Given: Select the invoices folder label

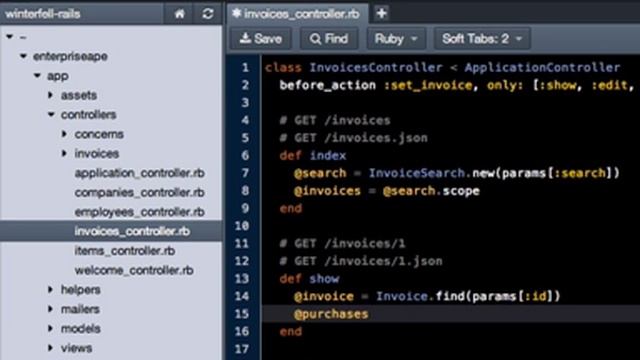Looking at the screenshot, I should (x=97, y=153).
